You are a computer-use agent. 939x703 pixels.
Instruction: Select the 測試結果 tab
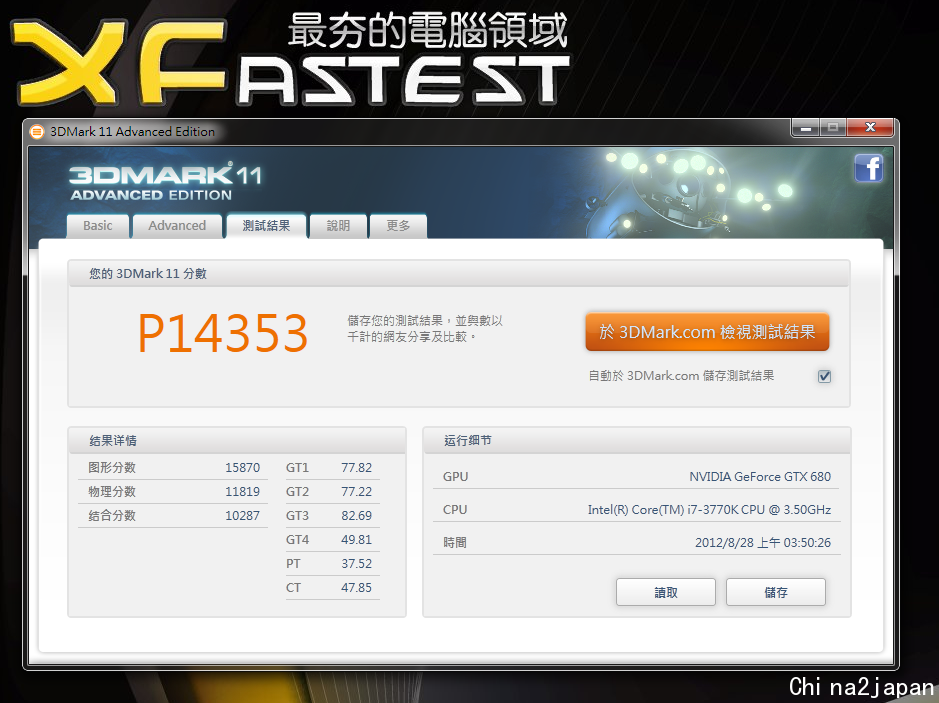click(266, 225)
